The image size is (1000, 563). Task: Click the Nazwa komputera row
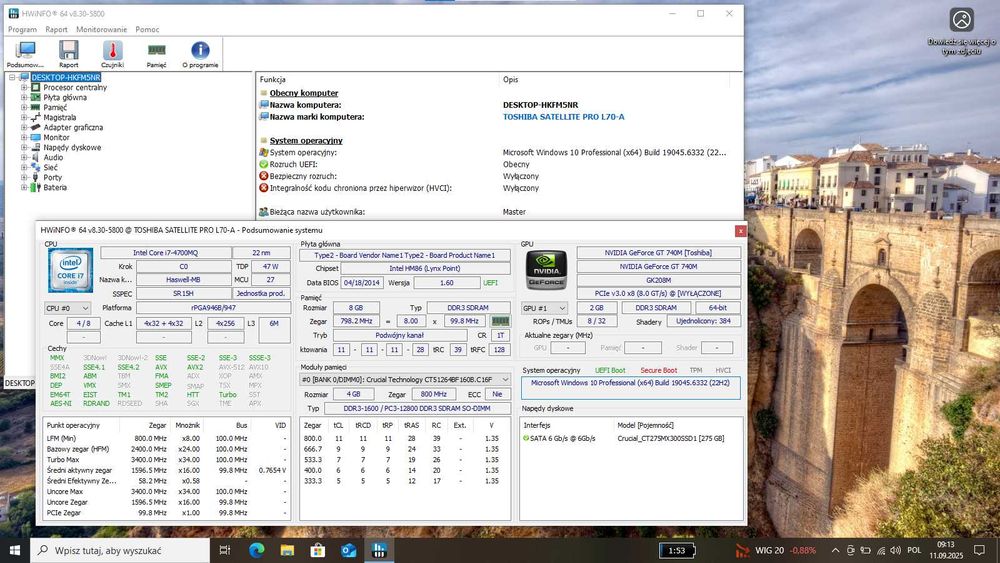(x=418, y=105)
